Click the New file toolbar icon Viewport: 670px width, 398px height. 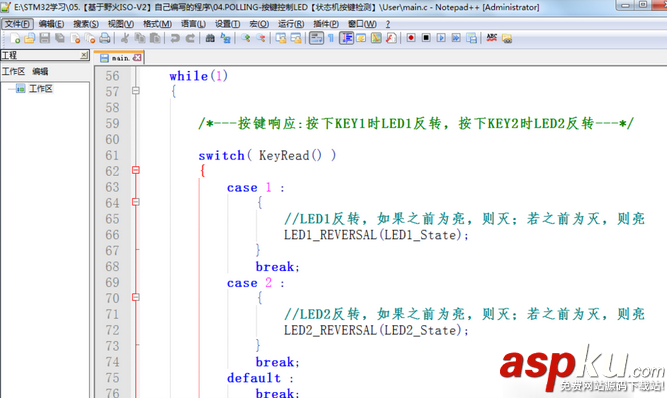[x=15, y=38]
